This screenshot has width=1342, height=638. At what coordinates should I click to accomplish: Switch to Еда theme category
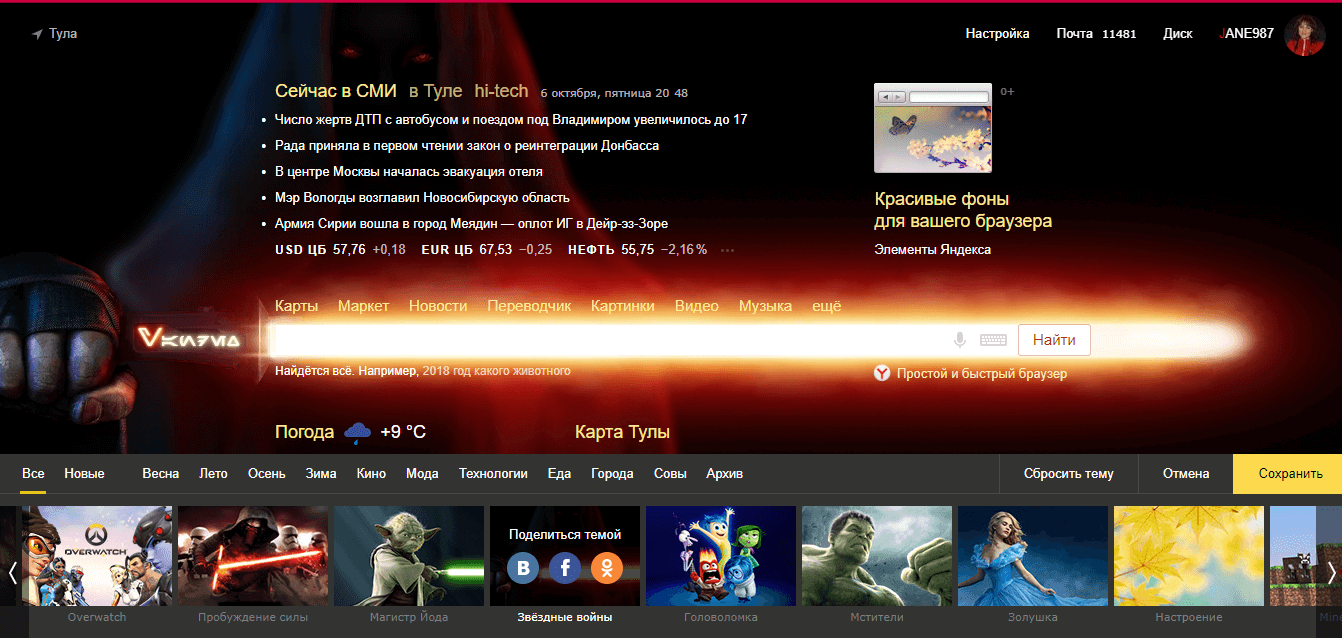pos(559,474)
